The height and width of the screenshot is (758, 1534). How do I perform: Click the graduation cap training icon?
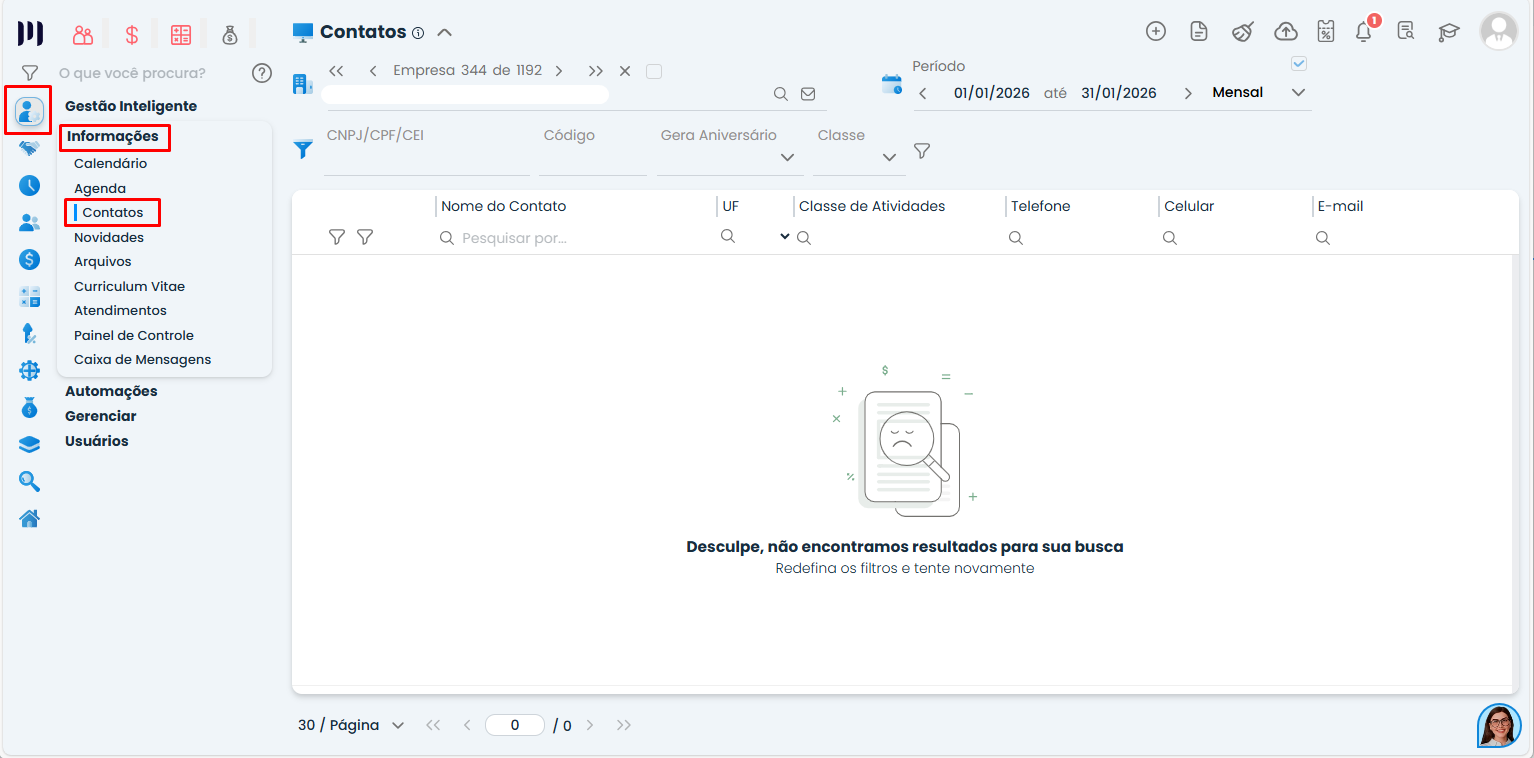(1448, 32)
